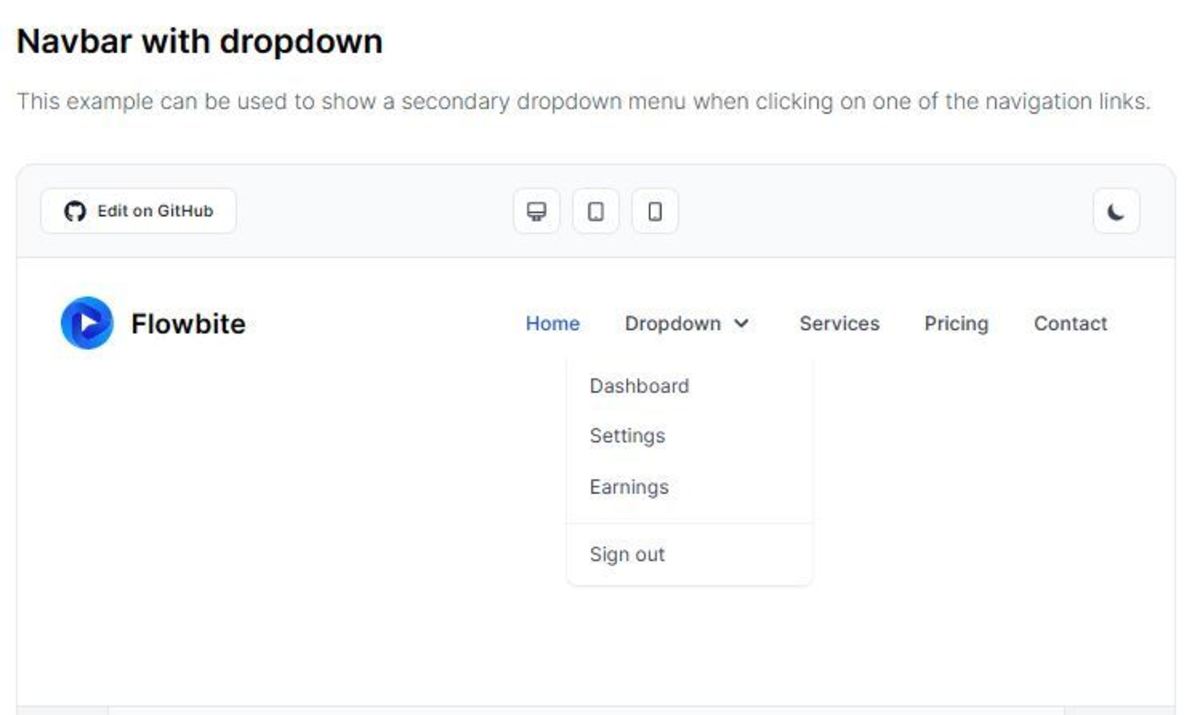This screenshot has width=1200, height=715.
Task: Click Sign out in the dropdown
Action: (x=627, y=554)
